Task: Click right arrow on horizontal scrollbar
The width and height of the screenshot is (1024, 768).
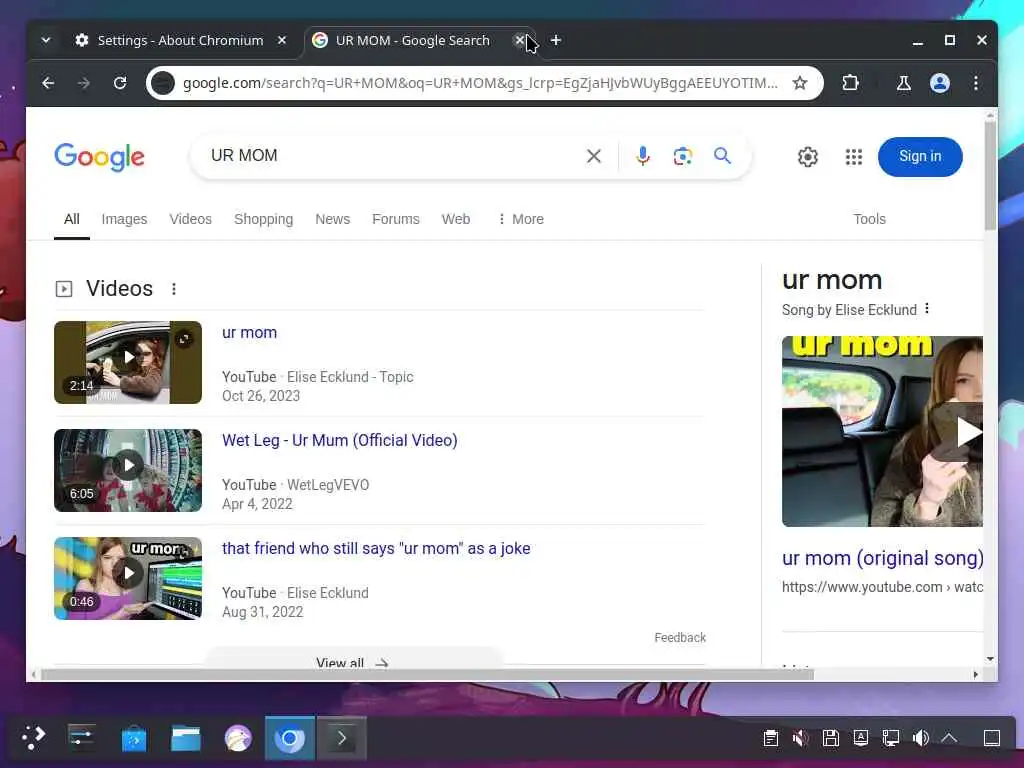Action: coord(976,675)
